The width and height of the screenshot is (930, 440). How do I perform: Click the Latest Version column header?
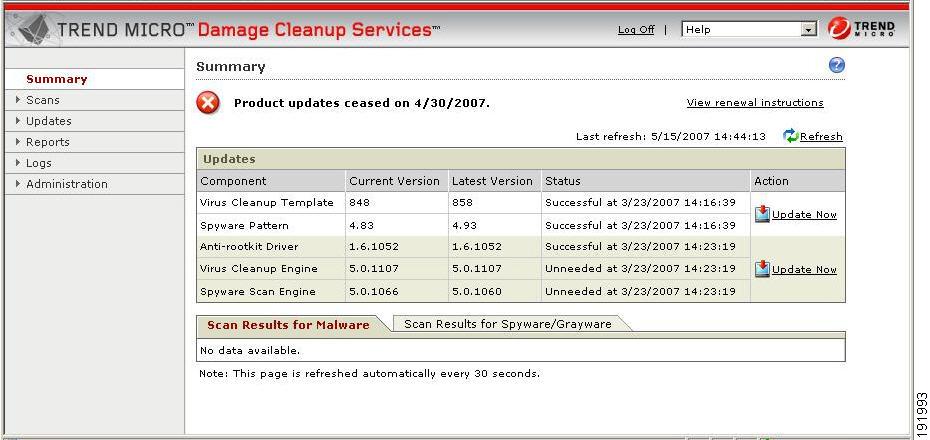pos(495,181)
